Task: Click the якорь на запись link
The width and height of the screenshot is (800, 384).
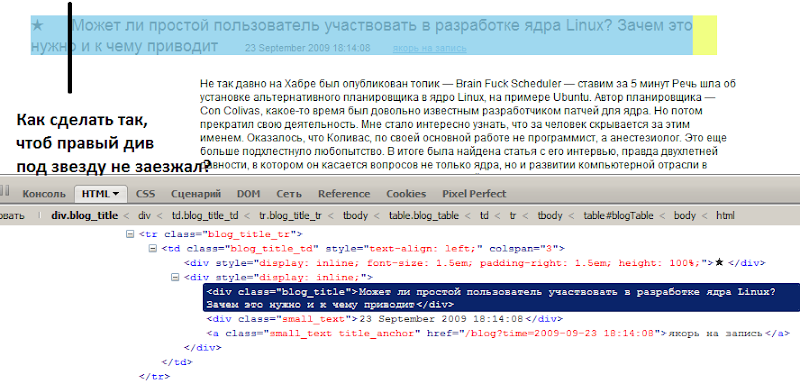Action: click(x=430, y=48)
